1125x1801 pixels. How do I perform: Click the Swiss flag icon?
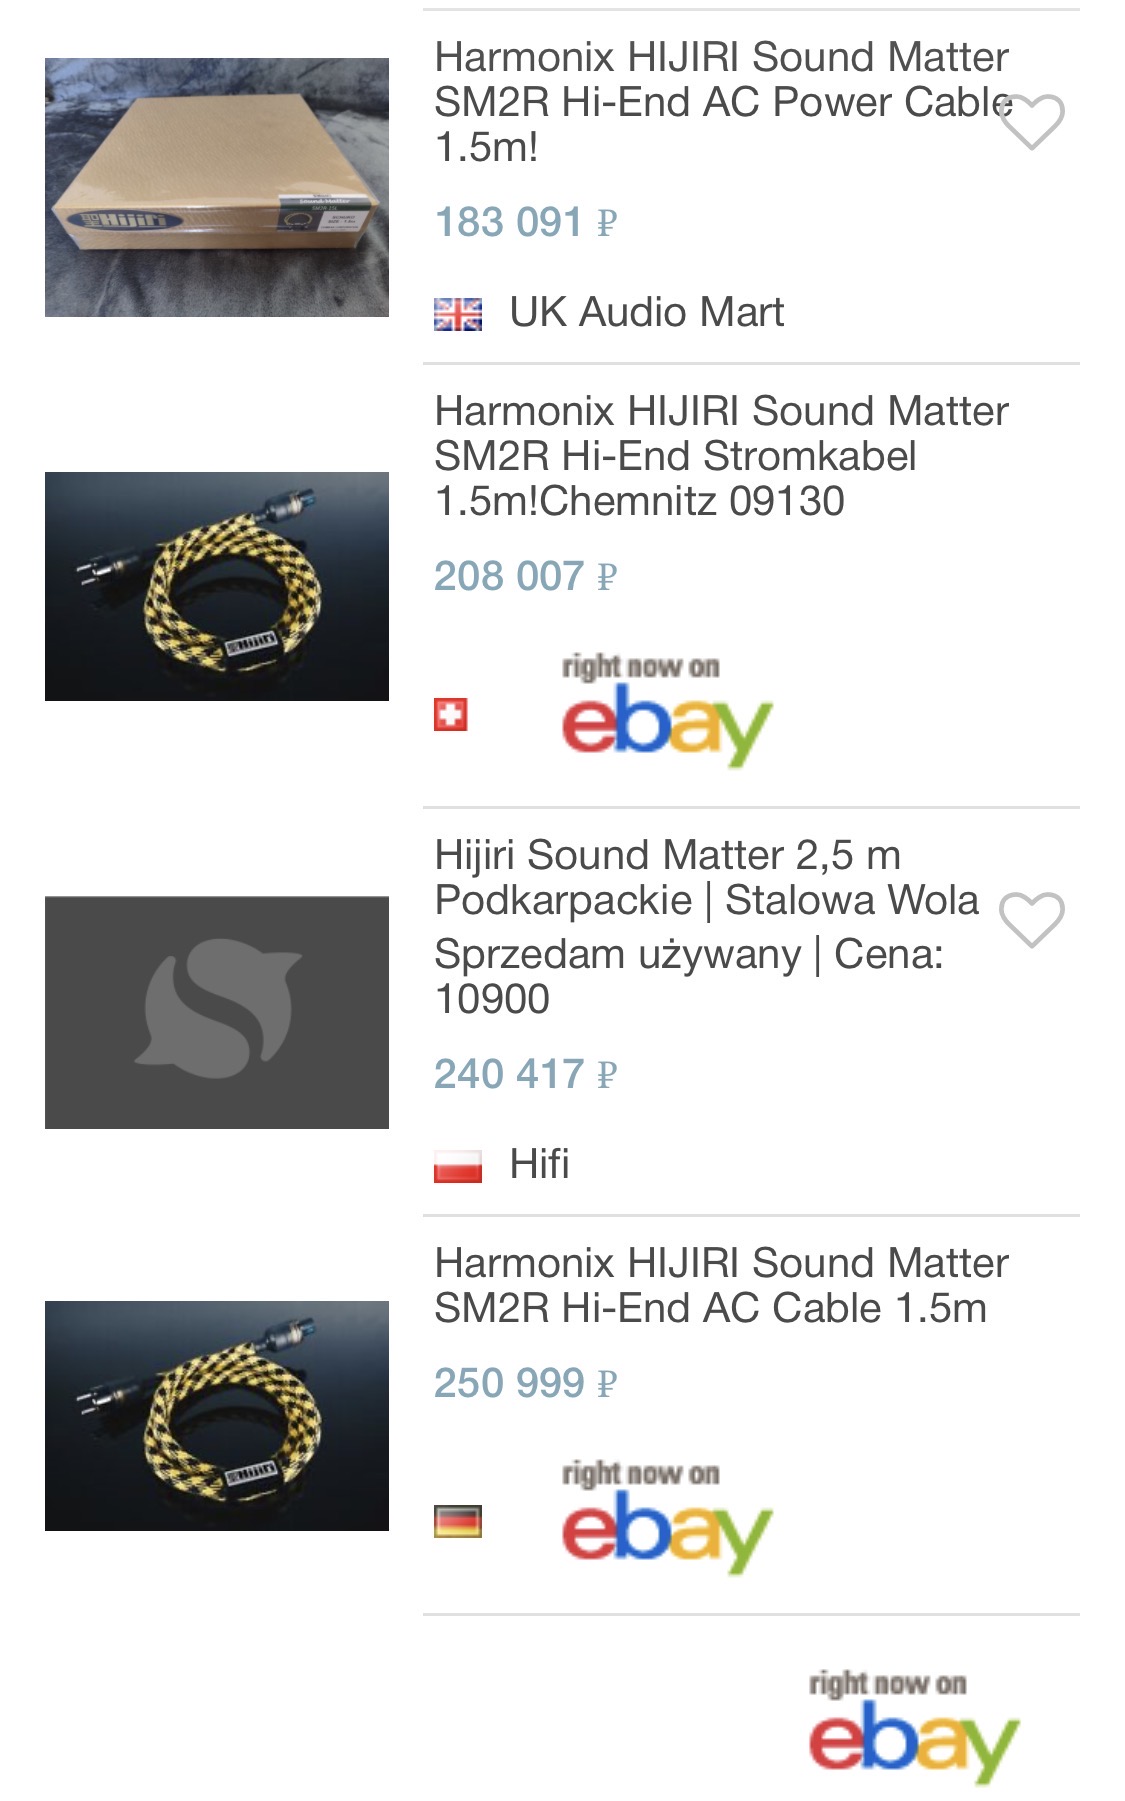click(x=451, y=715)
